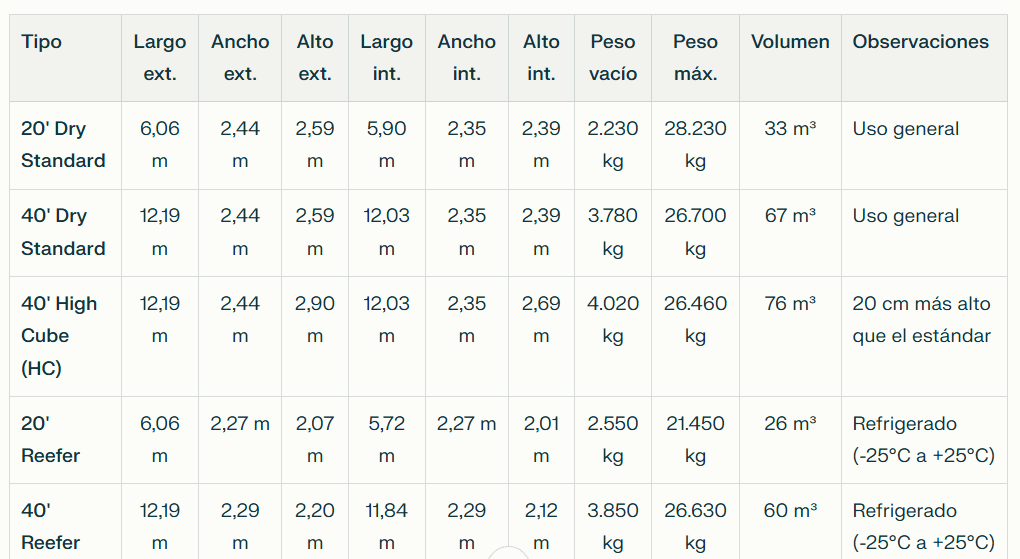Select the 40' Reefer row label
Screen dimensions: 1020x559
click(50, 526)
